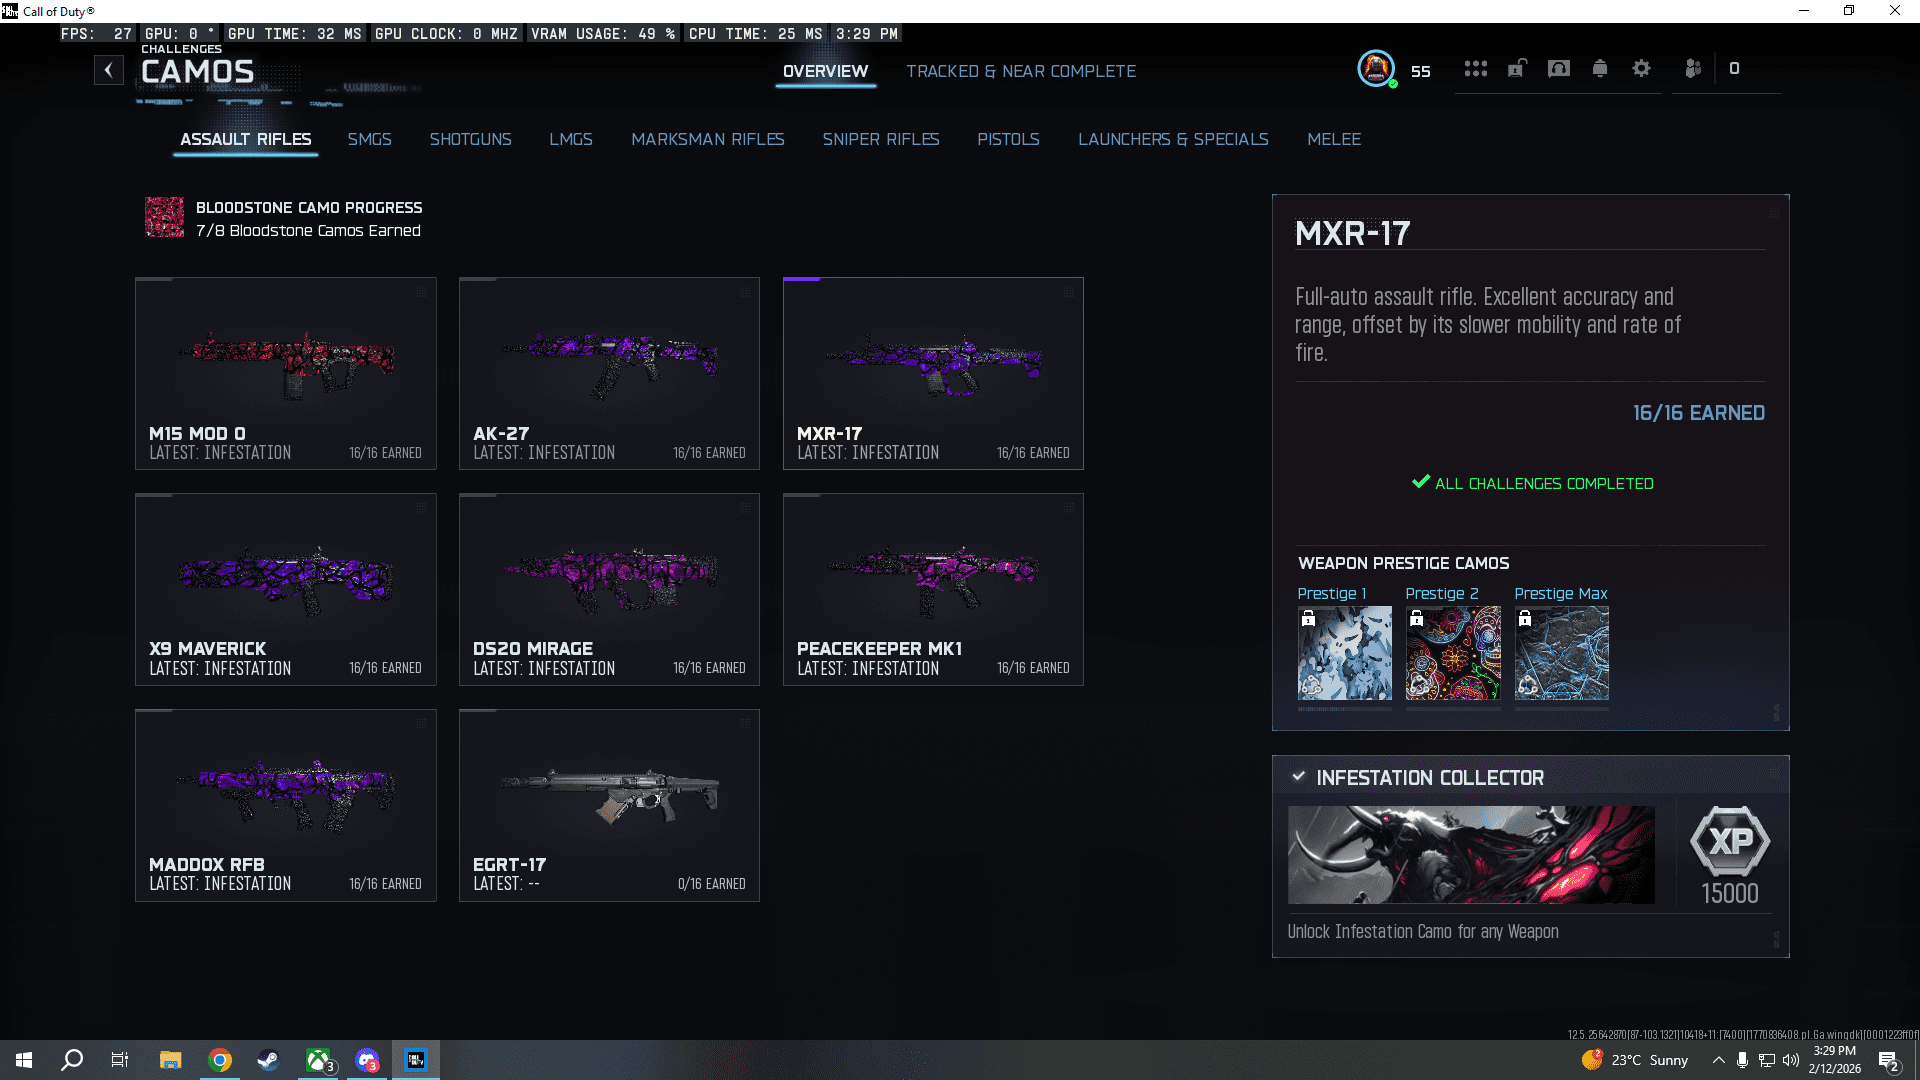Open Xbox app from taskbar

click(x=318, y=1060)
